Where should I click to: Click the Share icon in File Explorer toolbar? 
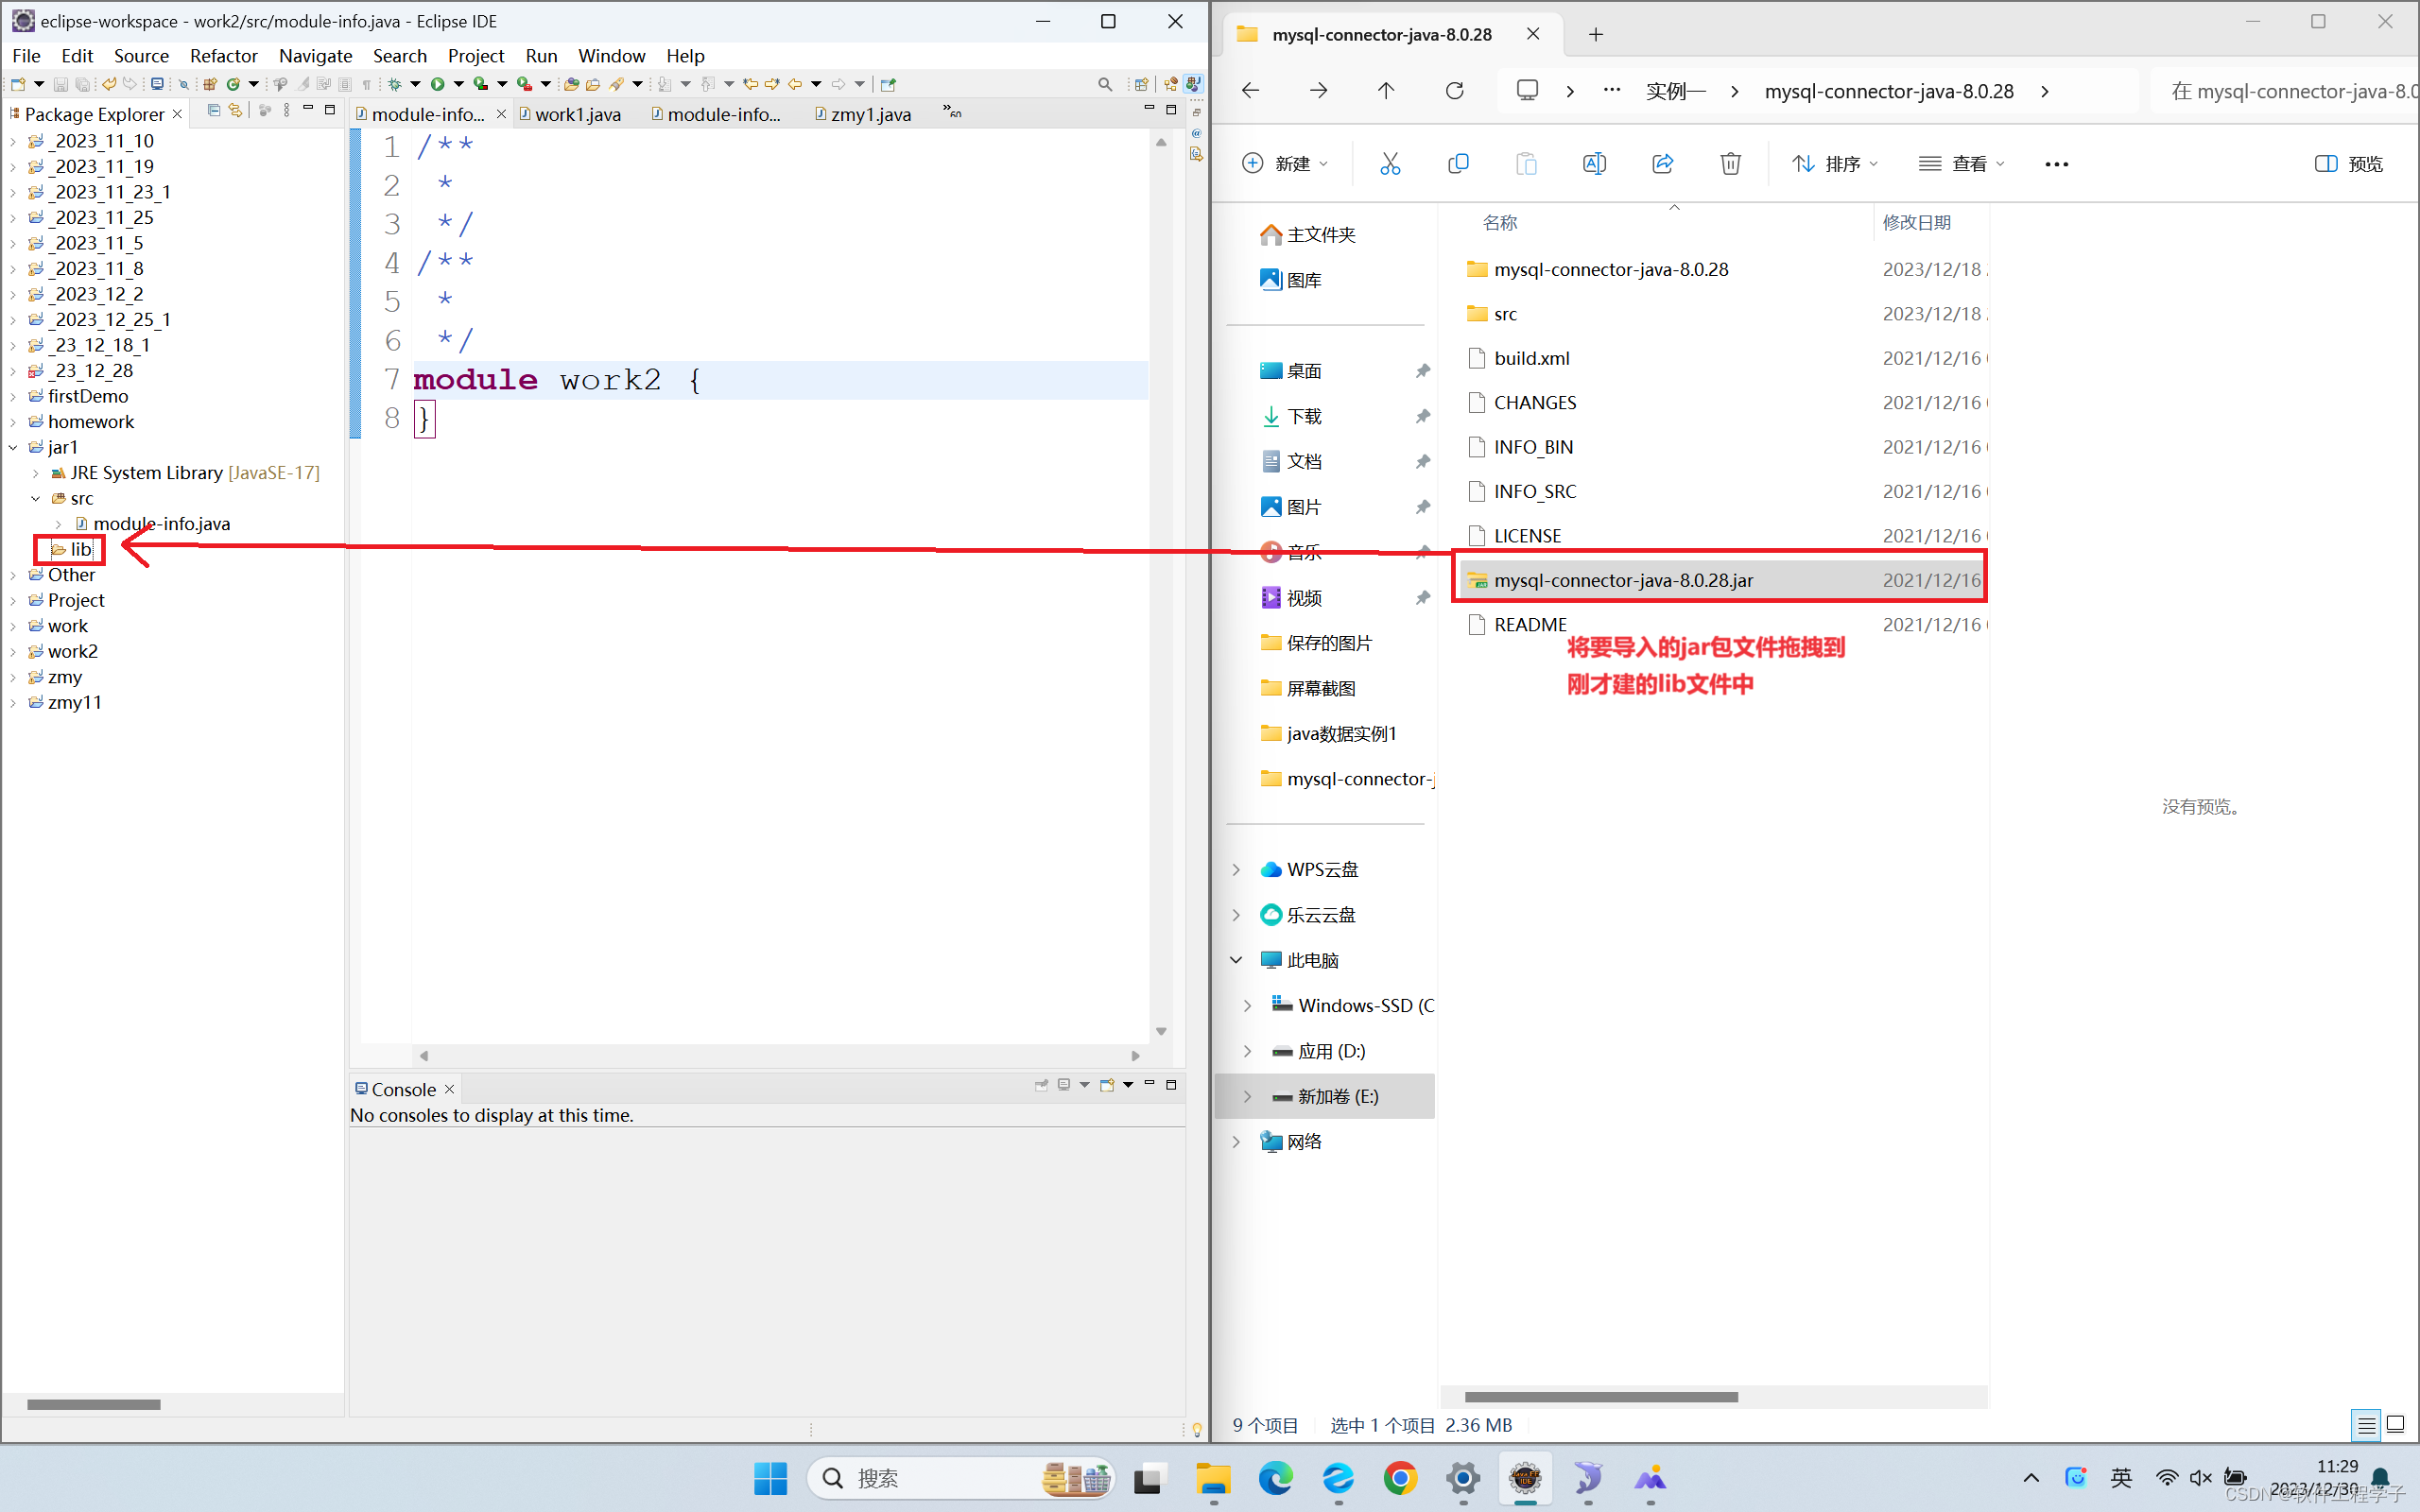[x=1662, y=163]
